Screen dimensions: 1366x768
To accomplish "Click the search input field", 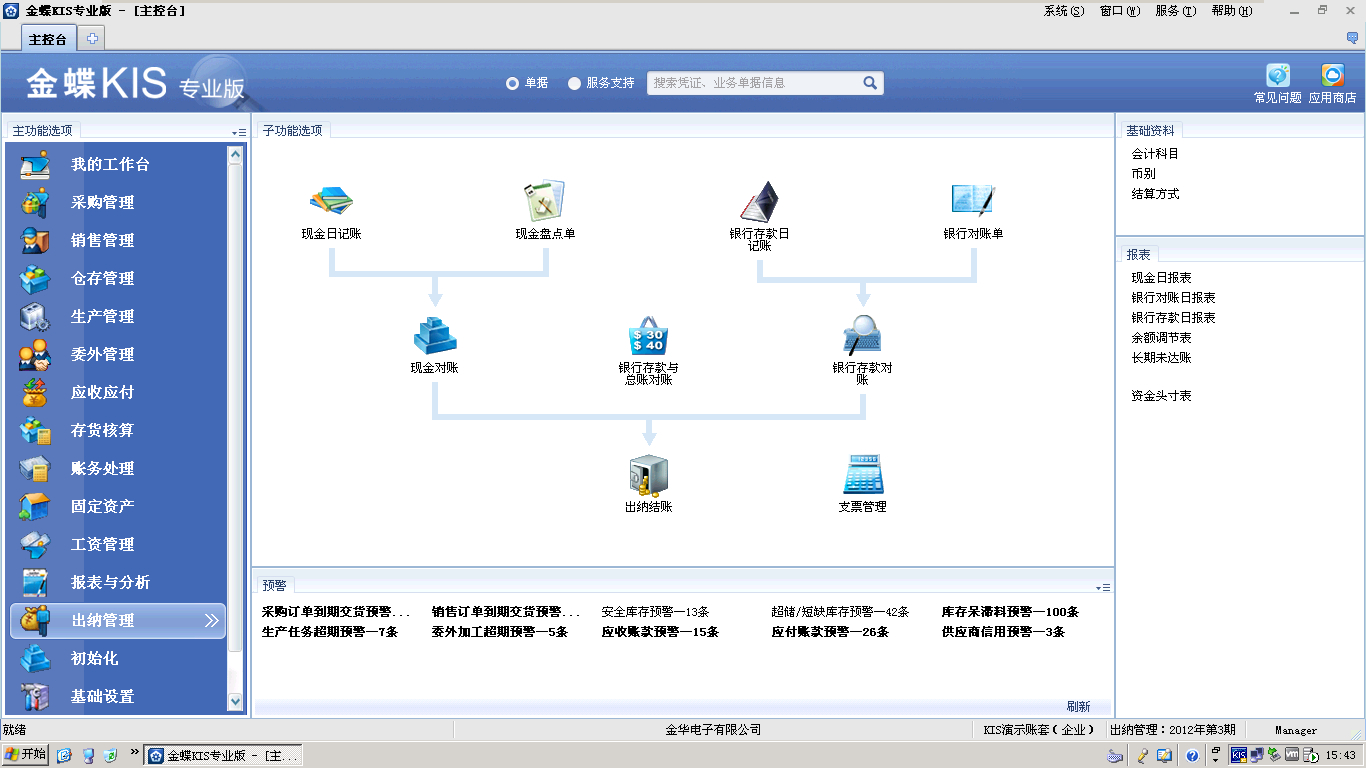I will point(755,83).
